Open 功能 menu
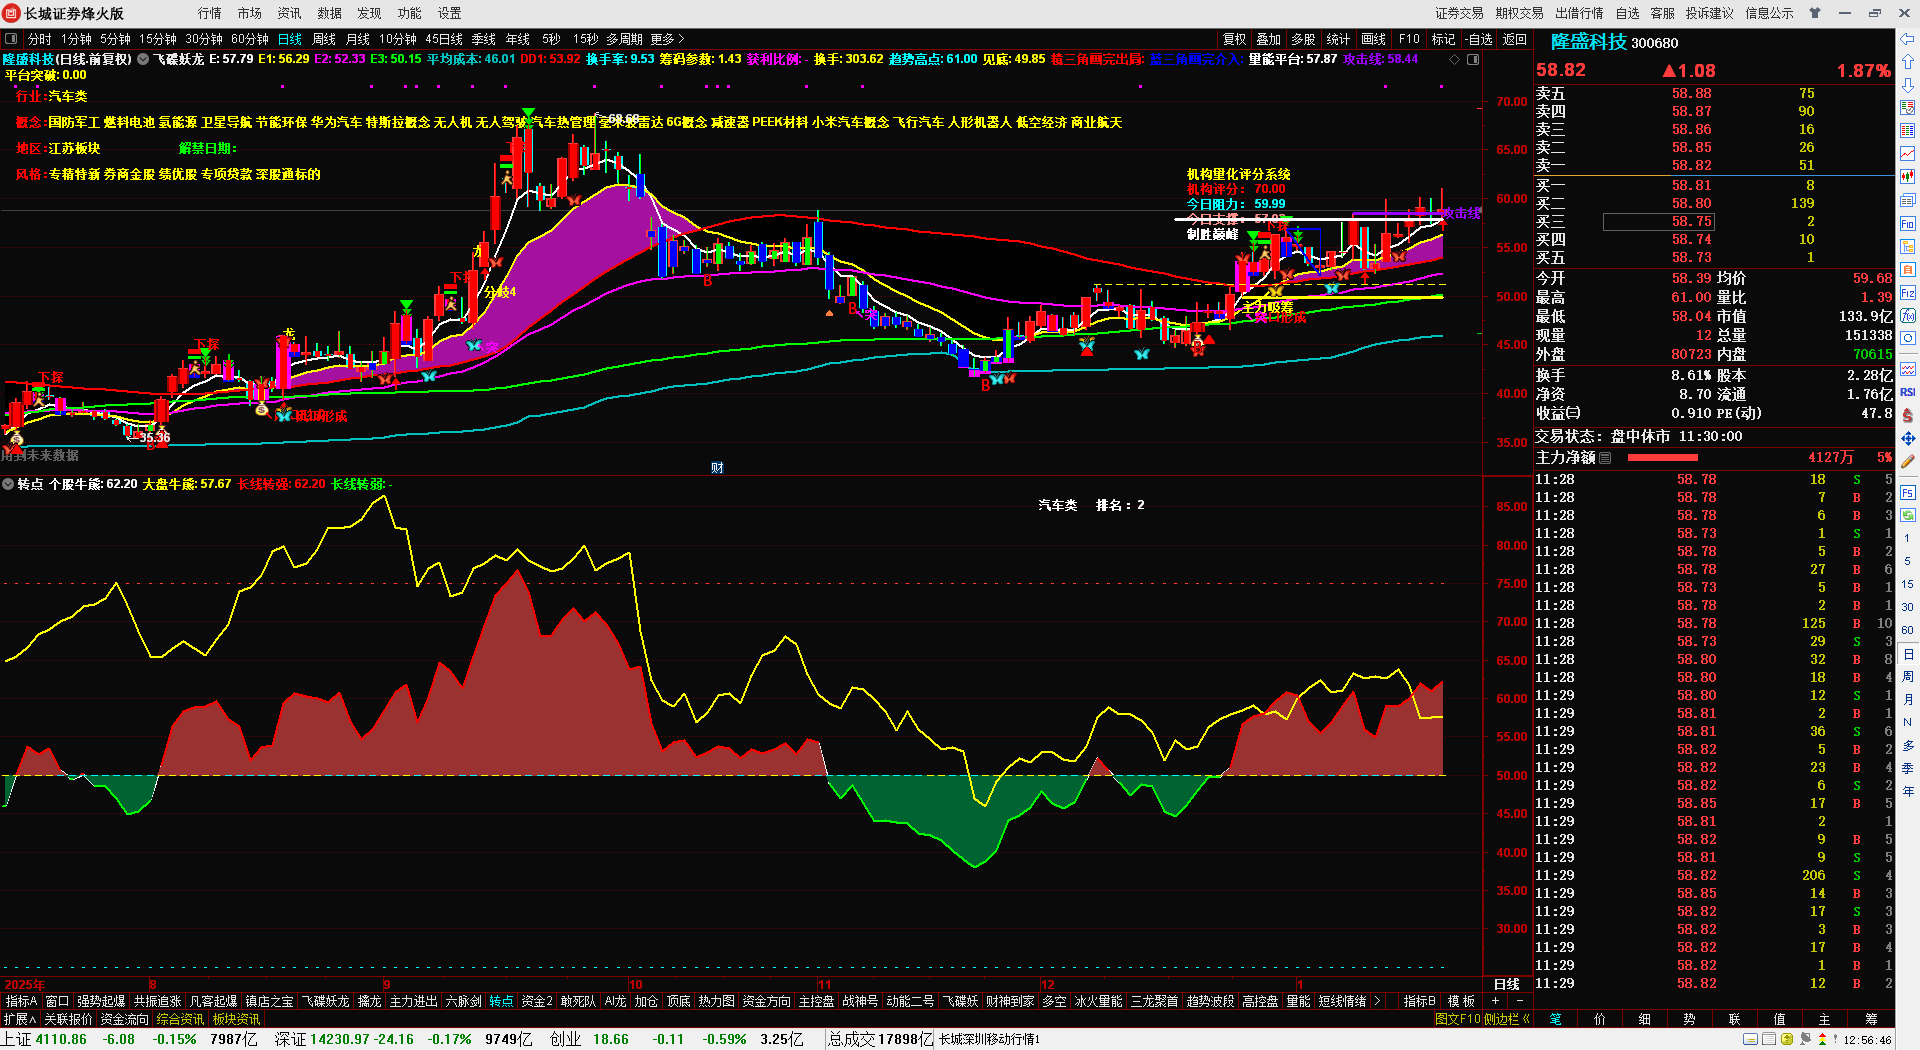 [x=410, y=13]
